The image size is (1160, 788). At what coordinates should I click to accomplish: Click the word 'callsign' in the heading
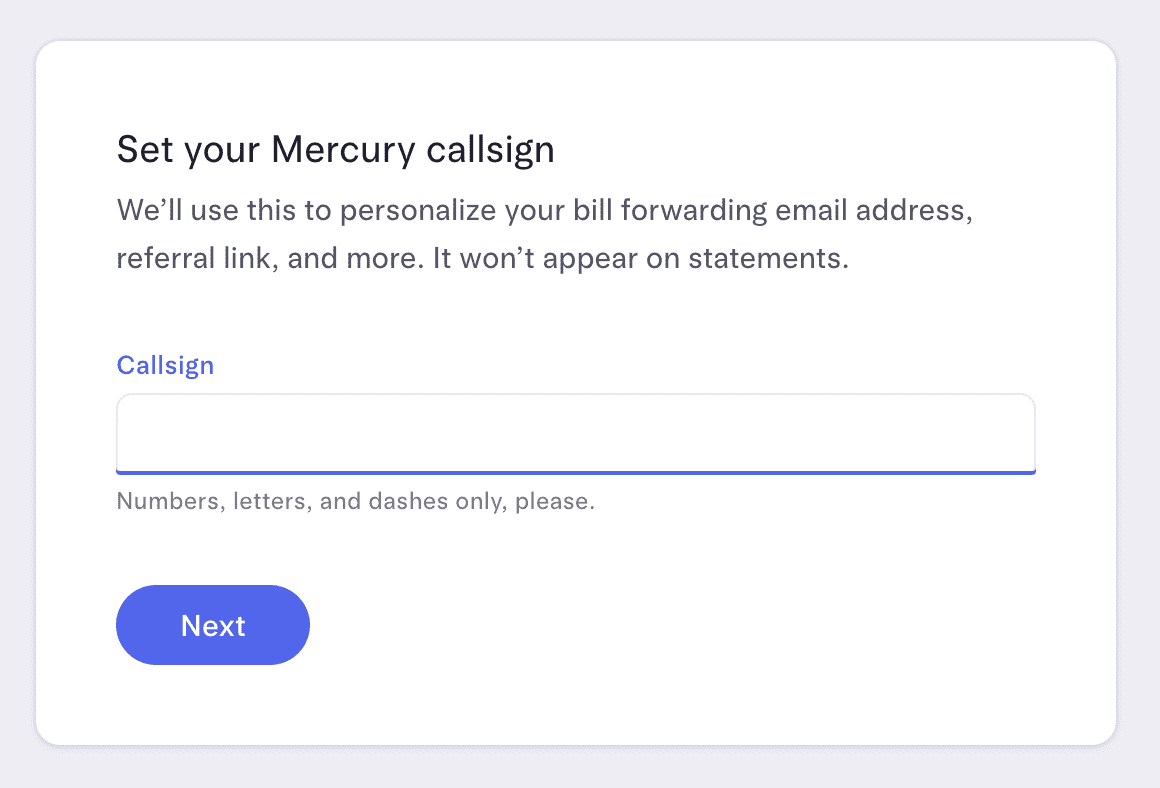[490, 150]
